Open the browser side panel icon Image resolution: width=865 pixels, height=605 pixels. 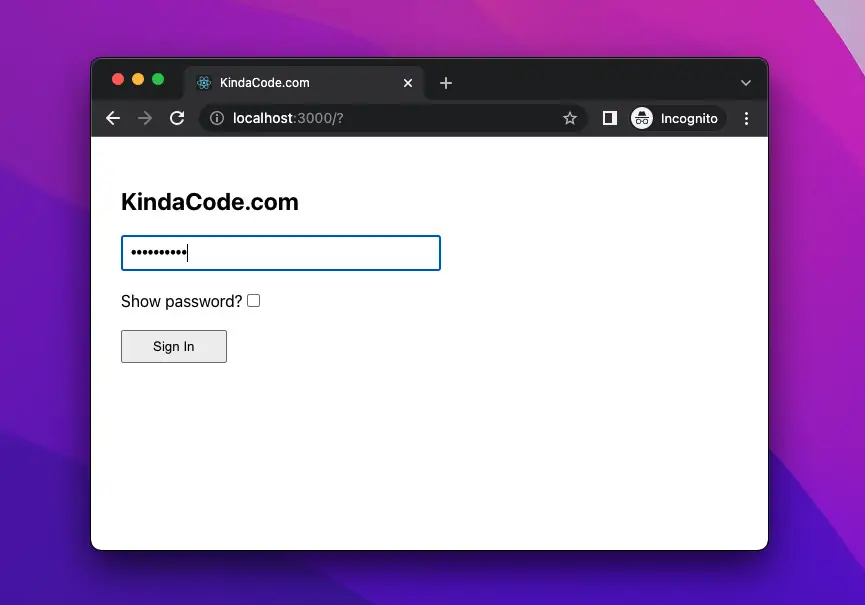[610, 118]
